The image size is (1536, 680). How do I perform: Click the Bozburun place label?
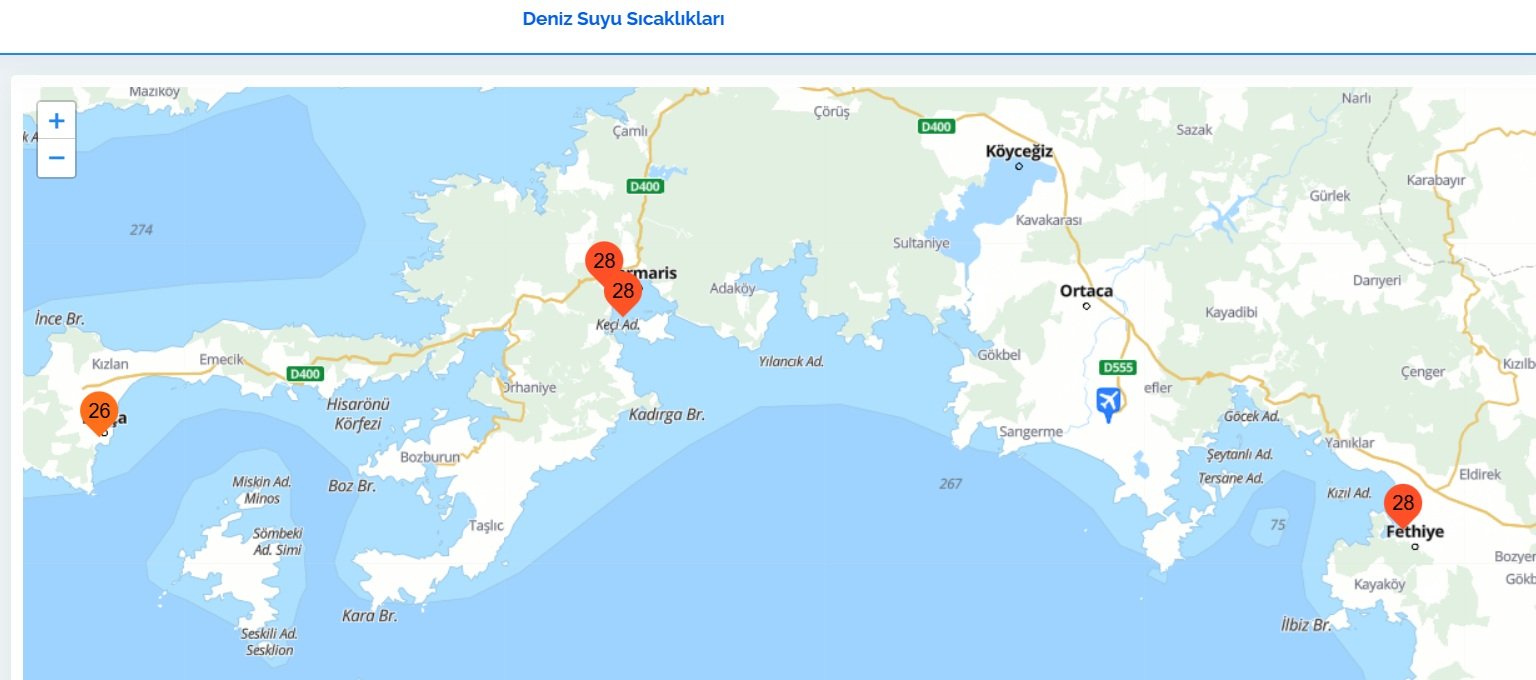(x=430, y=457)
